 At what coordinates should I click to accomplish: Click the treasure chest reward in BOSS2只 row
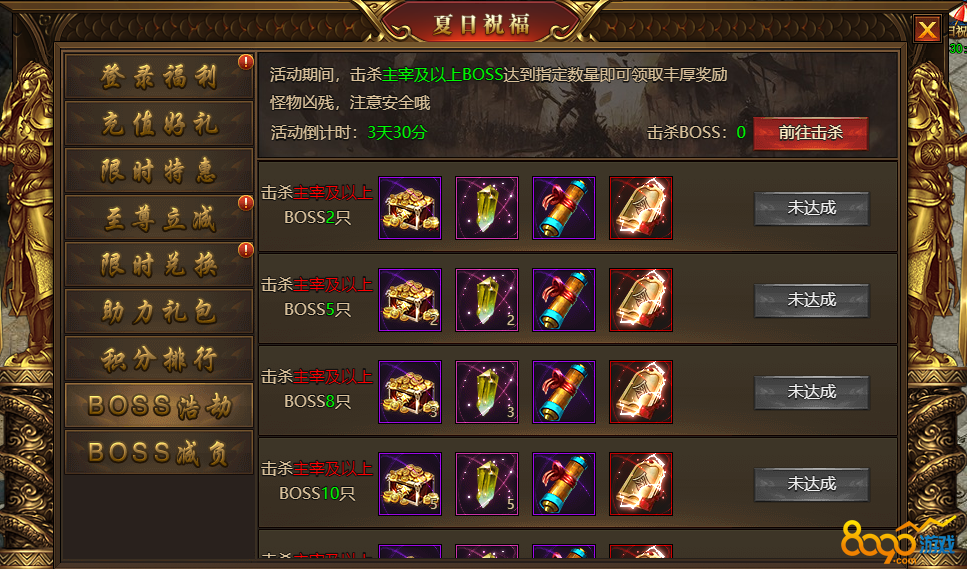click(x=409, y=208)
